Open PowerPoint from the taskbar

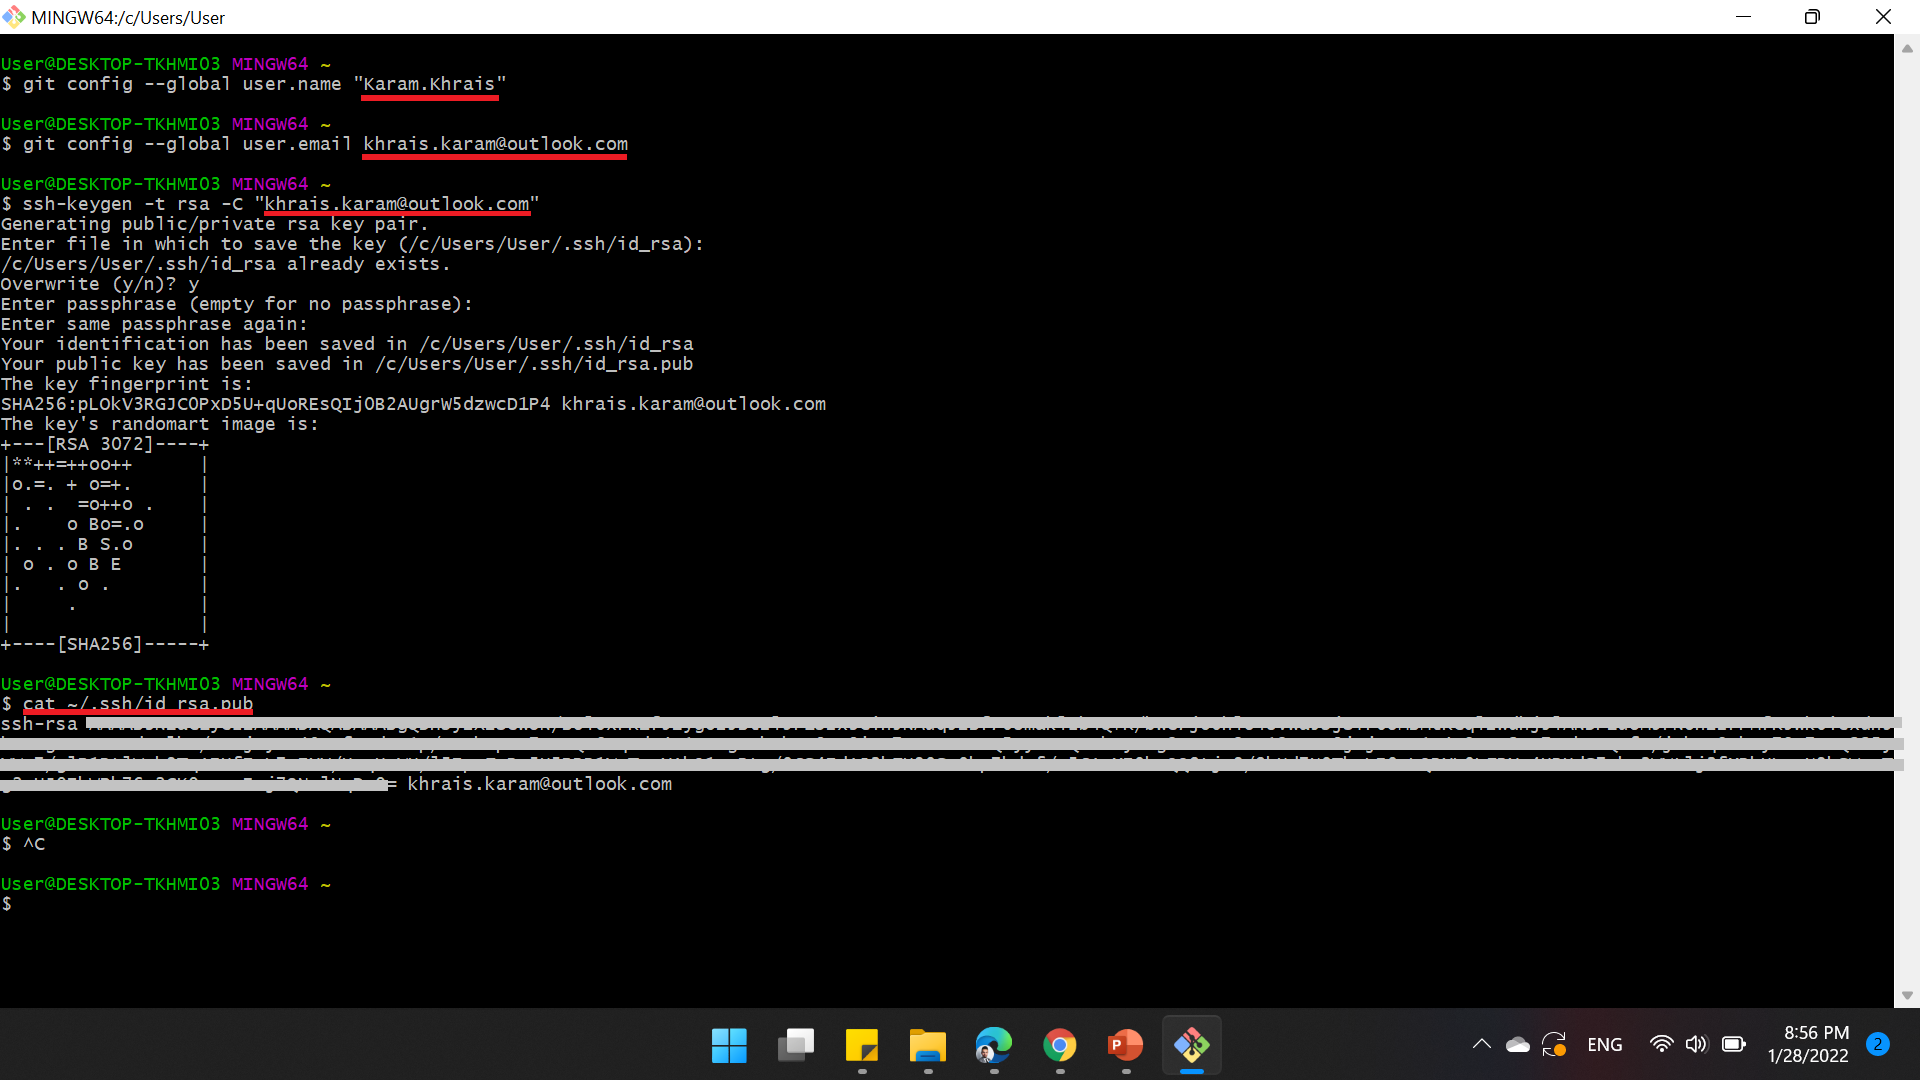pos(1125,1045)
